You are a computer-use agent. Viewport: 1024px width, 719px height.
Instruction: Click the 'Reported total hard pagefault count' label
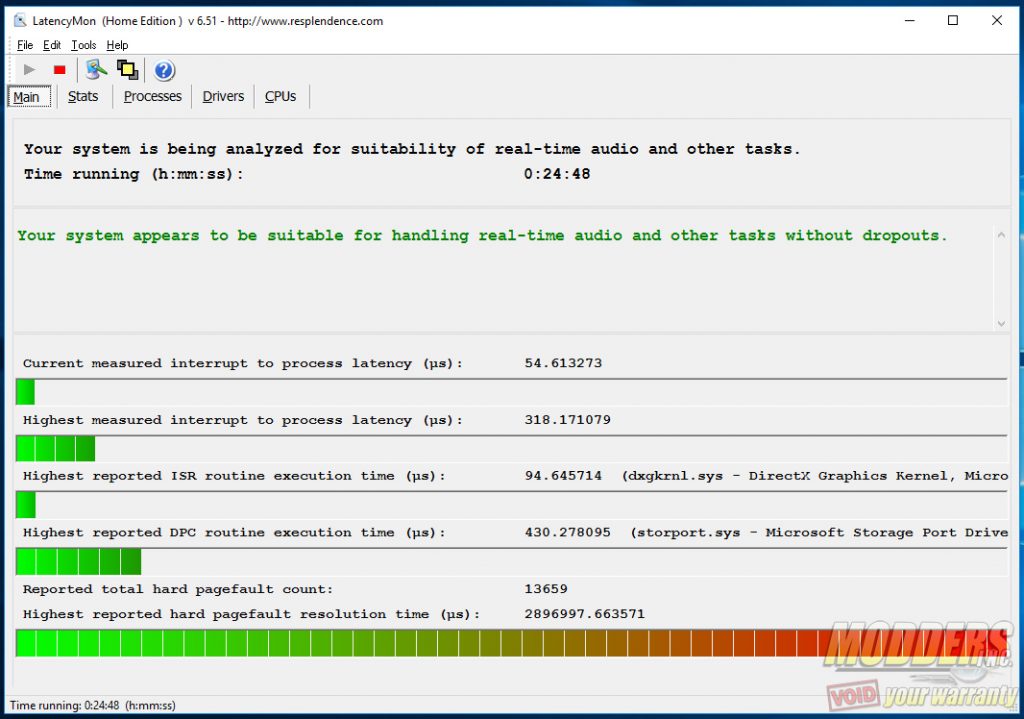(x=178, y=589)
